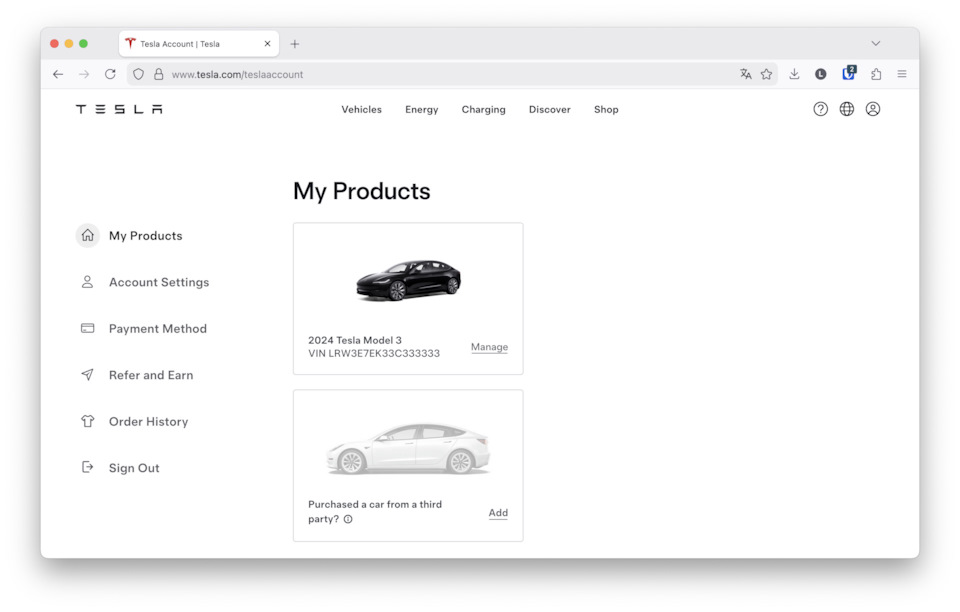The image size is (960, 612).
Task: Open the help question mark icon
Action: coord(820,109)
